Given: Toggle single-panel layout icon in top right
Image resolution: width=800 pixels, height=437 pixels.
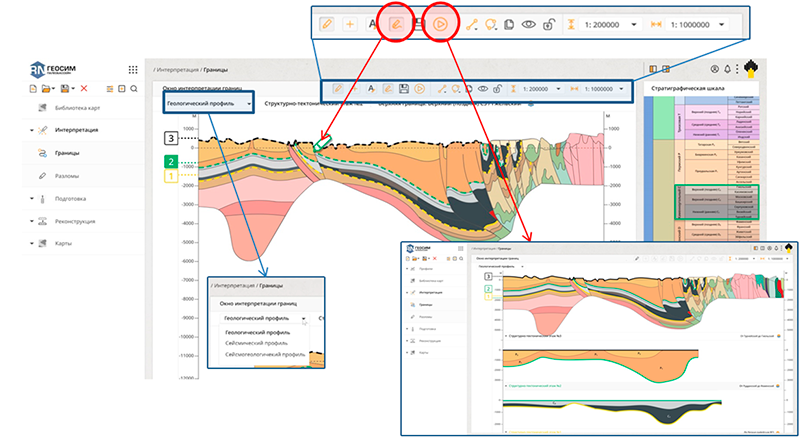Looking at the screenshot, I should click(653, 69).
